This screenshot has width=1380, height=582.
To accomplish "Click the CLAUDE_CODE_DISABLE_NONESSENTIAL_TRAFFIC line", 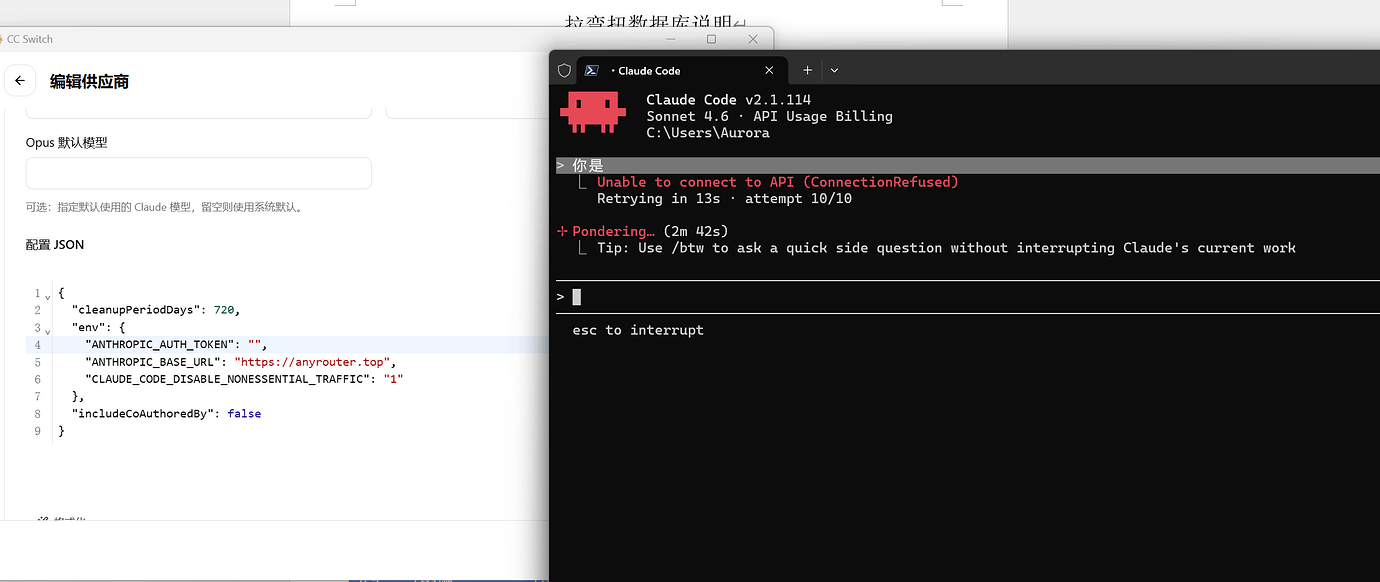I will [244, 379].
